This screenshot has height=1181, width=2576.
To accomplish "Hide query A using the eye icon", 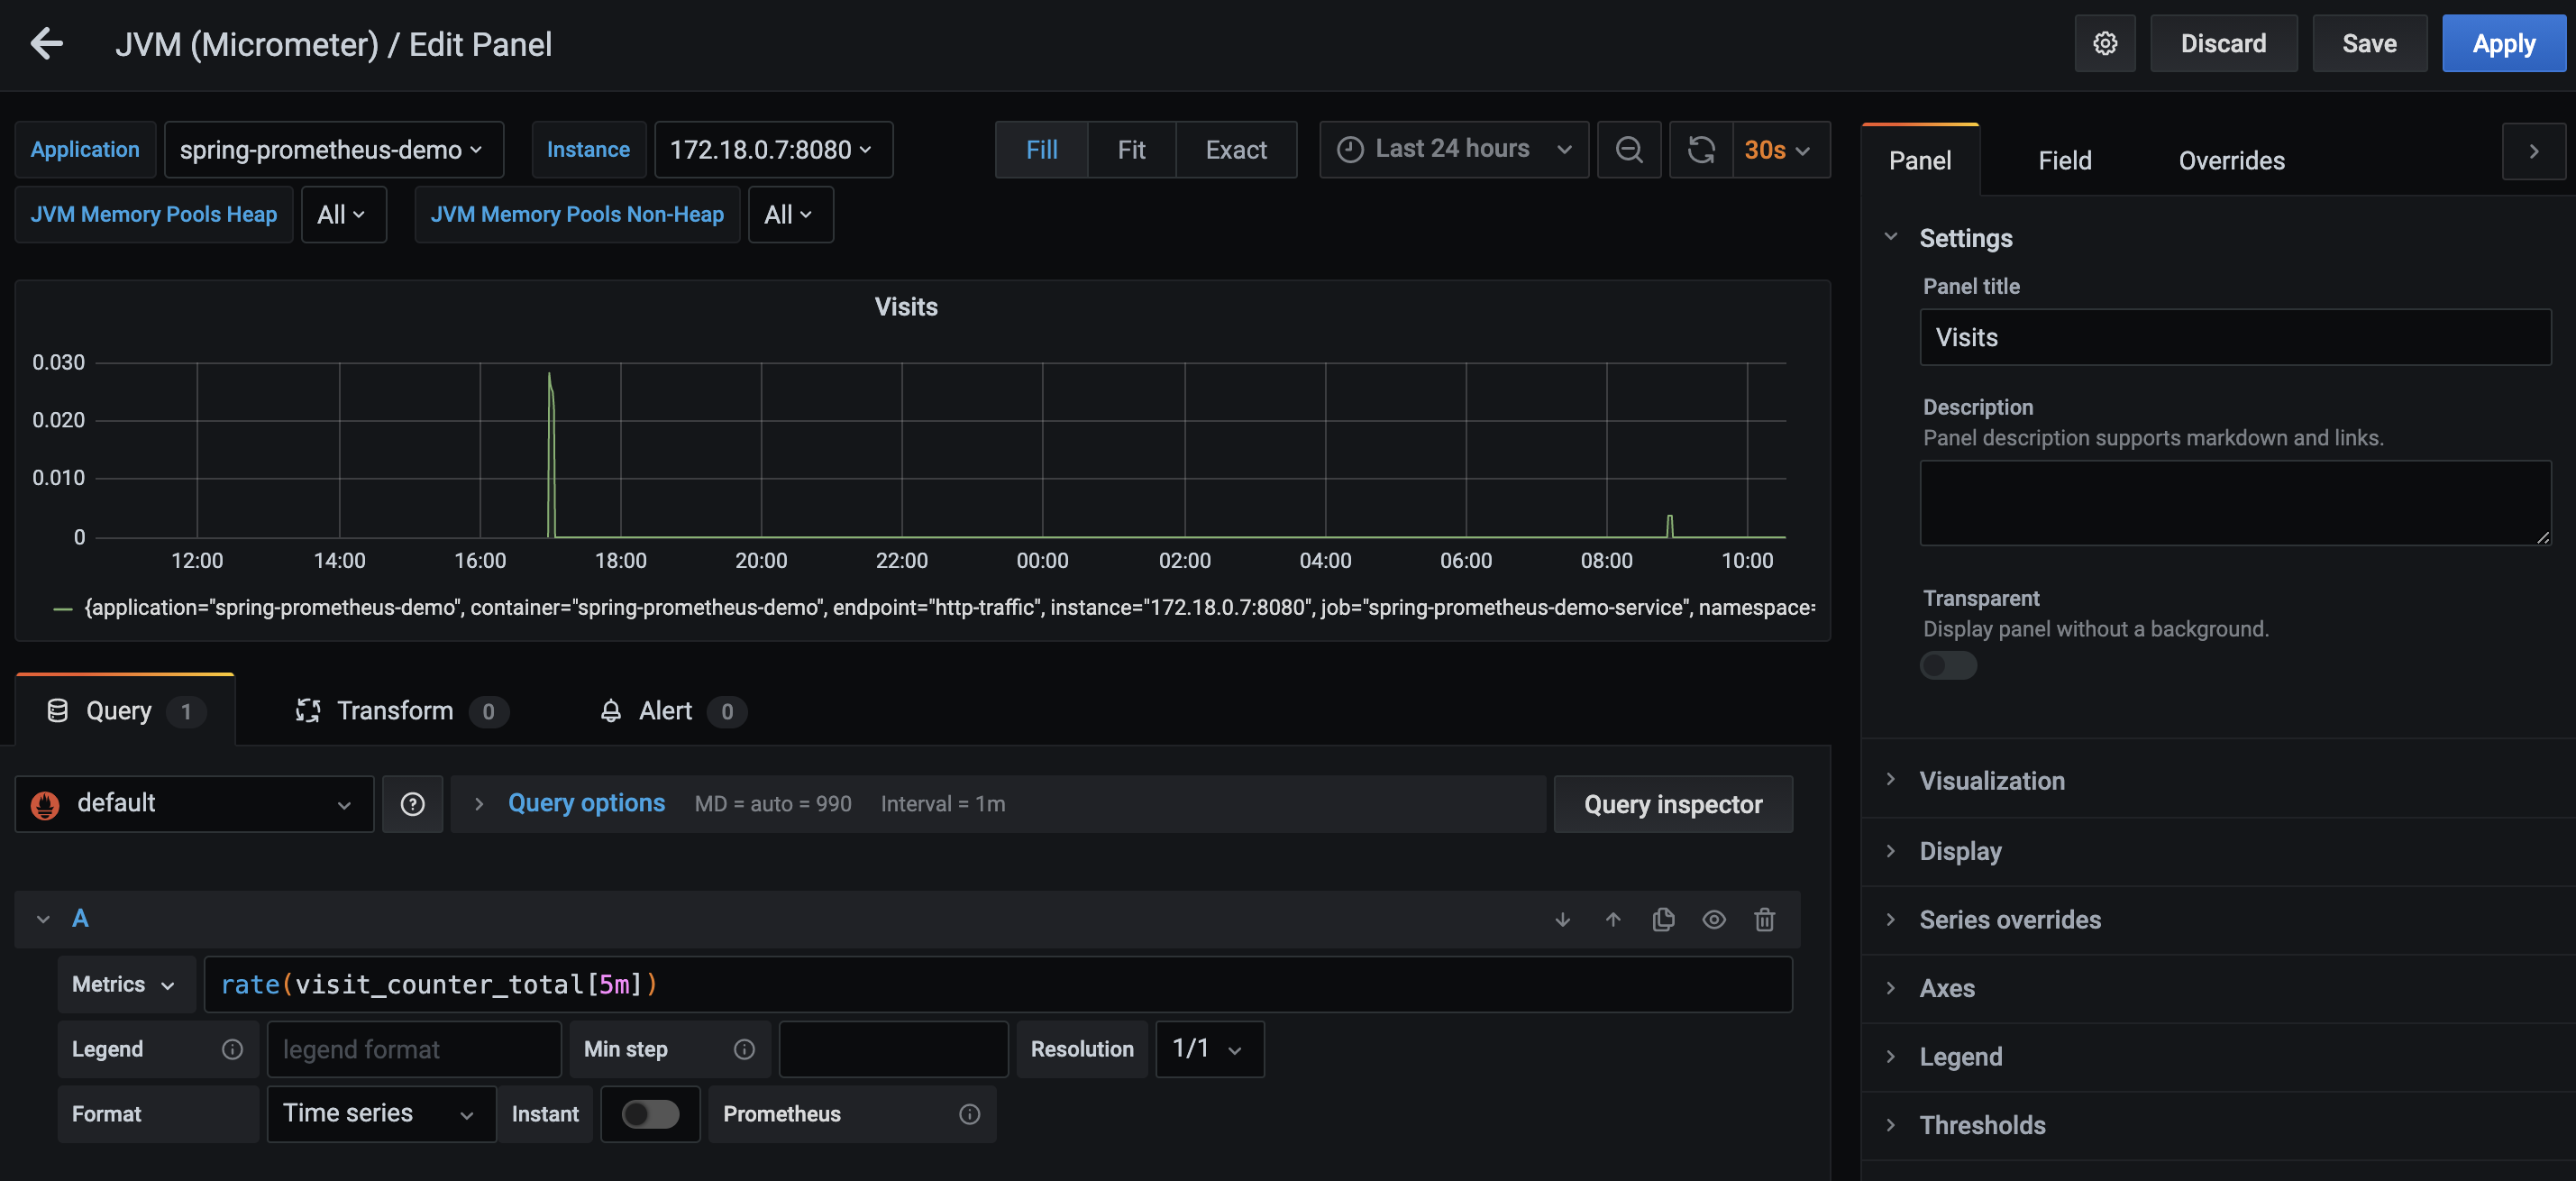I will click(x=1713, y=919).
